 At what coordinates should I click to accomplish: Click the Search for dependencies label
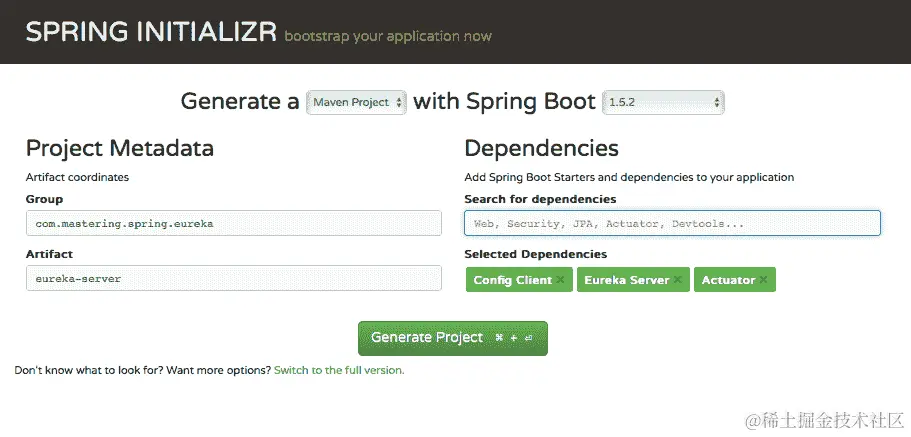540,199
